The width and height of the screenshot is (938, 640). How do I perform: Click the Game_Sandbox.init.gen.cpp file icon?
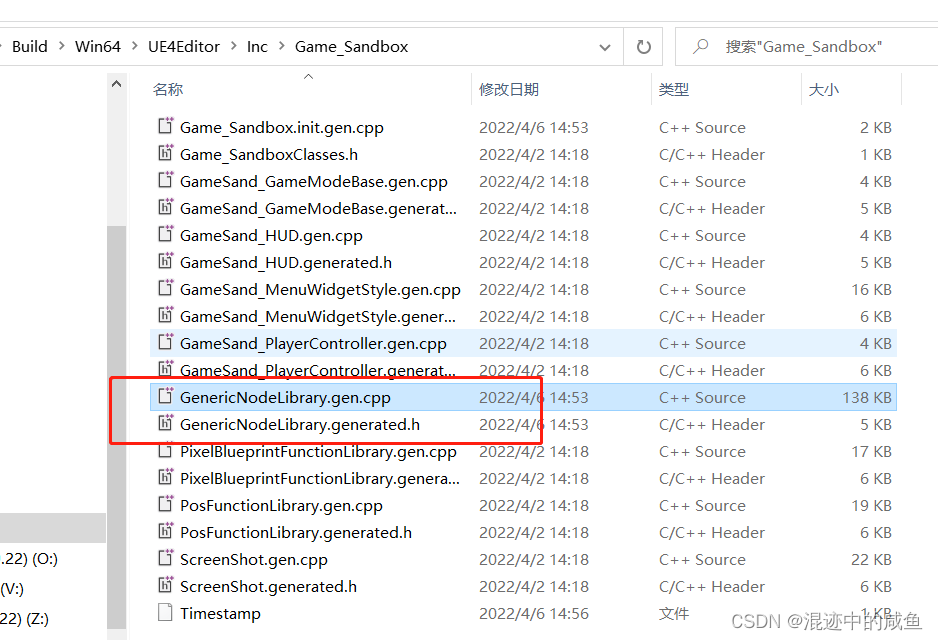click(165, 126)
